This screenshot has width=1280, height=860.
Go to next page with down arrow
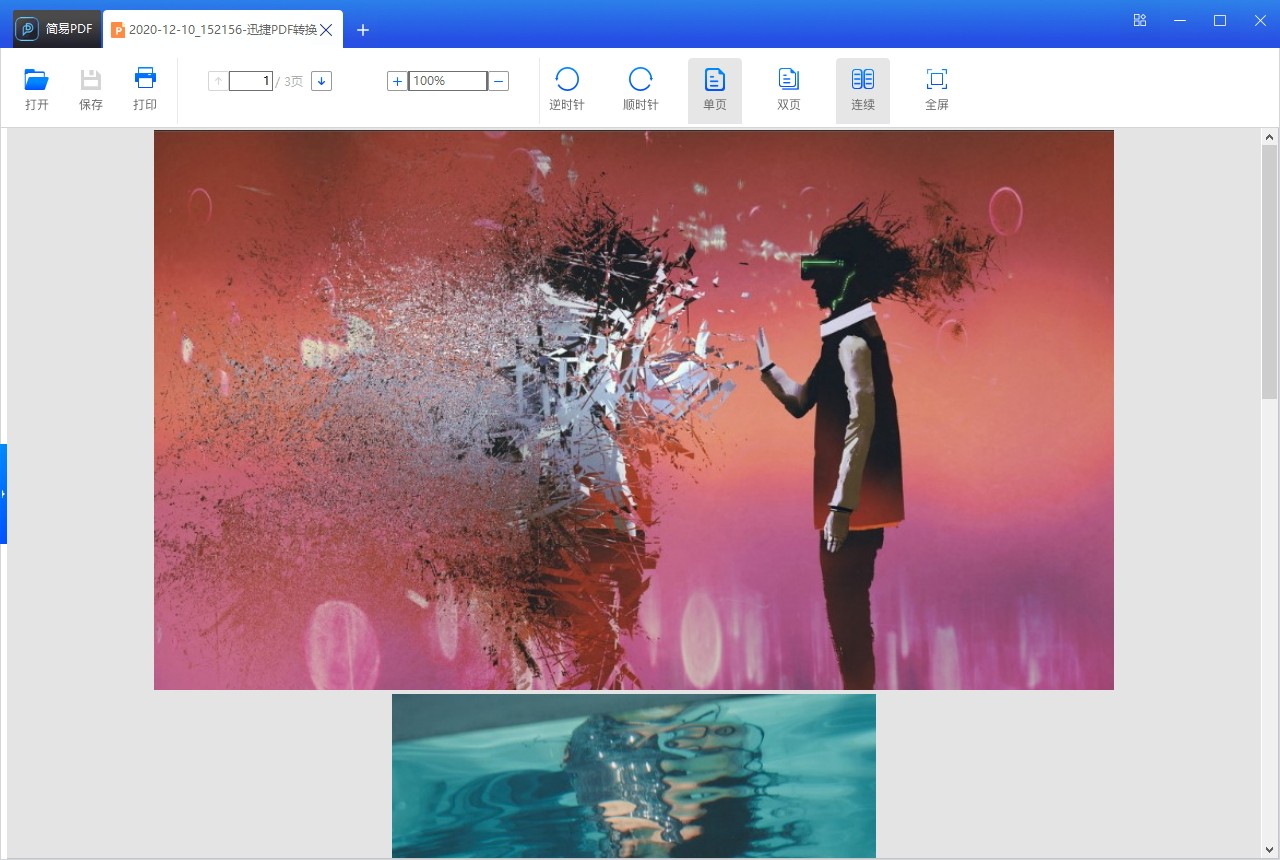click(321, 81)
